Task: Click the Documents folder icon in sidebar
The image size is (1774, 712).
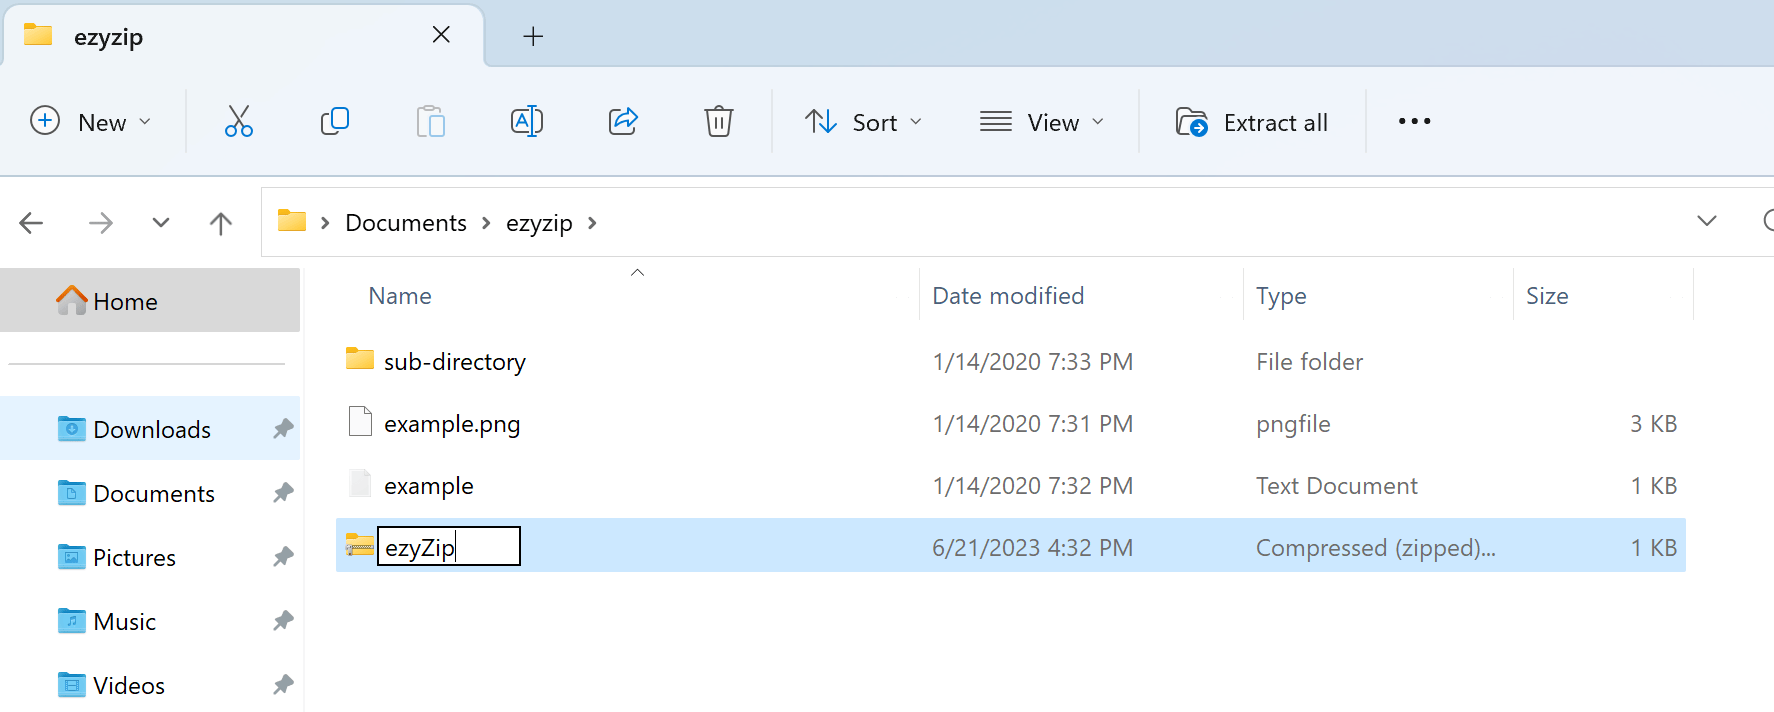Action: [72, 492]
